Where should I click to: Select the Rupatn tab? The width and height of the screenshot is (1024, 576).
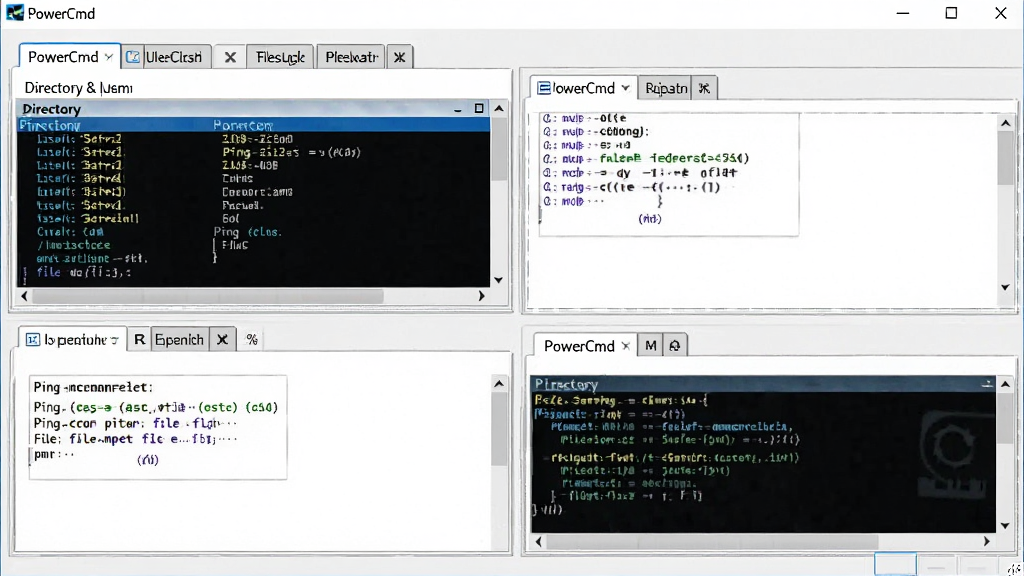665,88
